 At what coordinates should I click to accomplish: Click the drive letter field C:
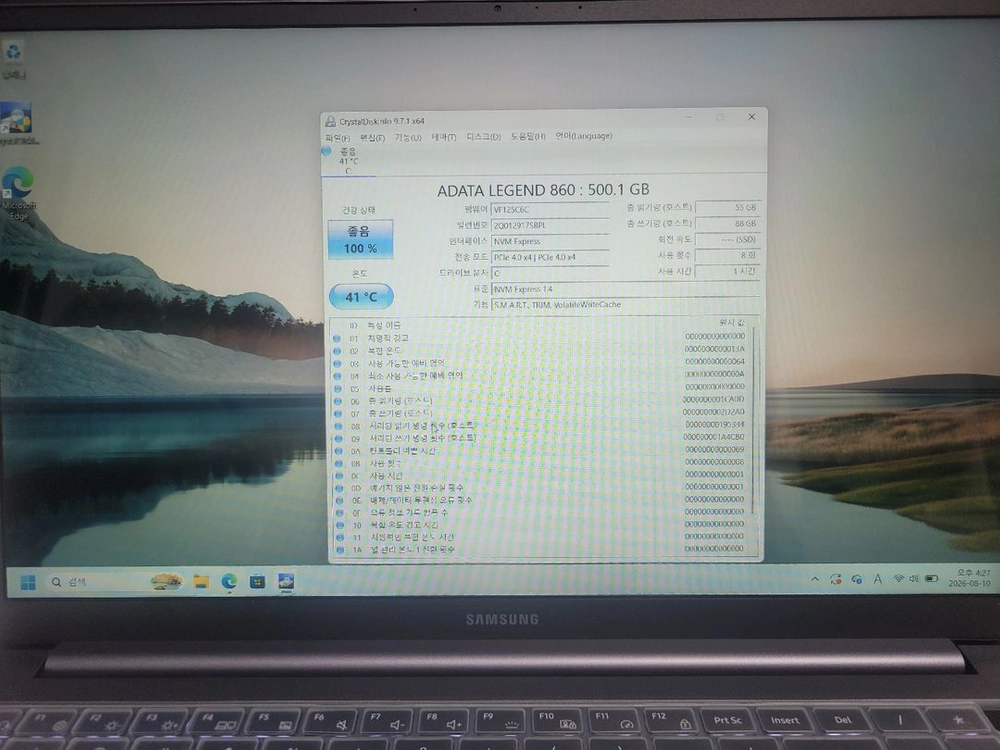(550, 273)
